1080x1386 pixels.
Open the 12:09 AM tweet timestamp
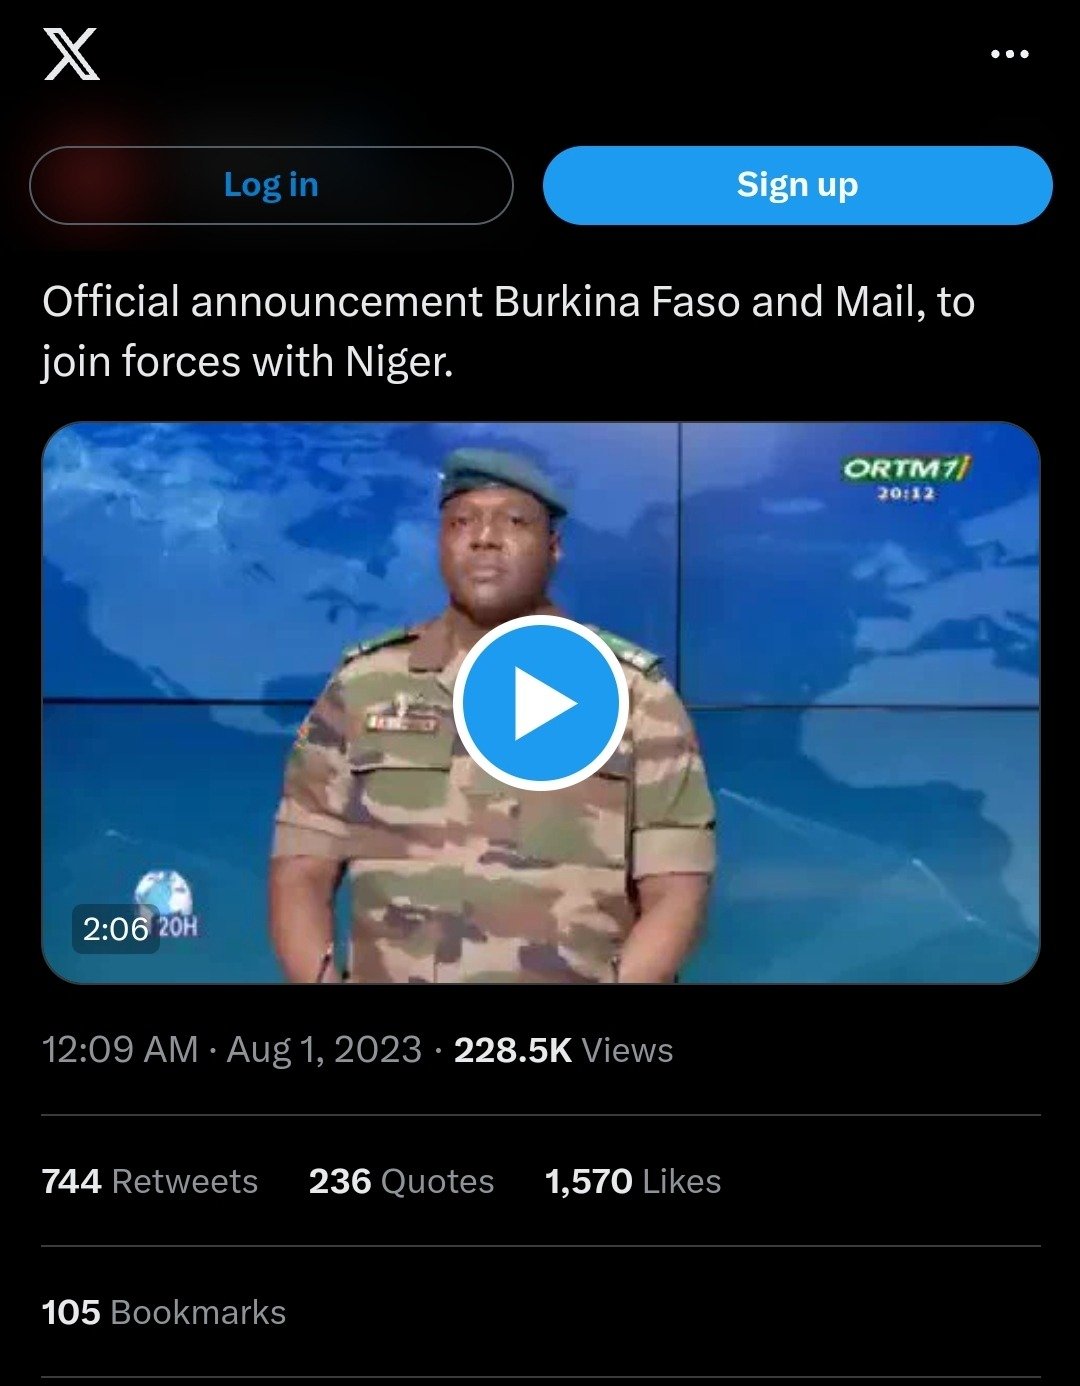pyautogui.click(x=120, y=1050)
